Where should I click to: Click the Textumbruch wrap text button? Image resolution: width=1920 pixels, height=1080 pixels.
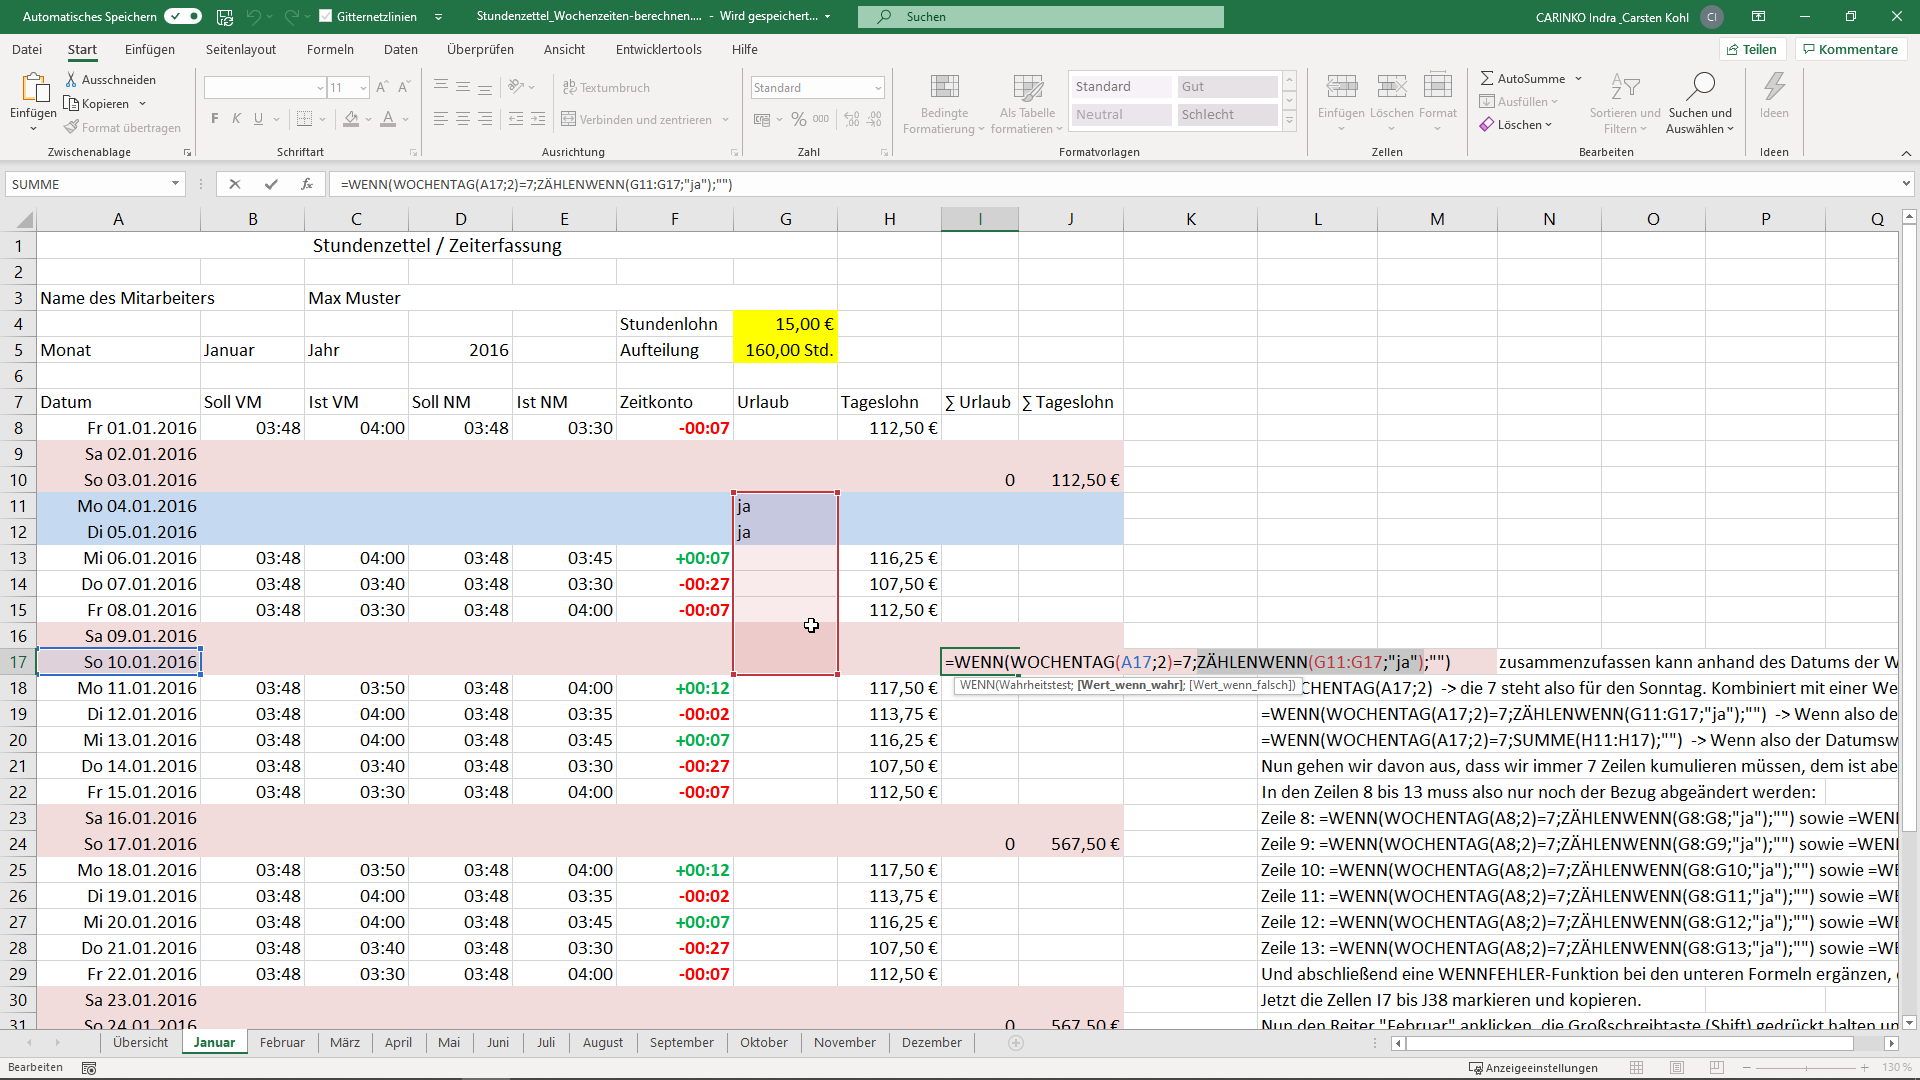(606, 88)
